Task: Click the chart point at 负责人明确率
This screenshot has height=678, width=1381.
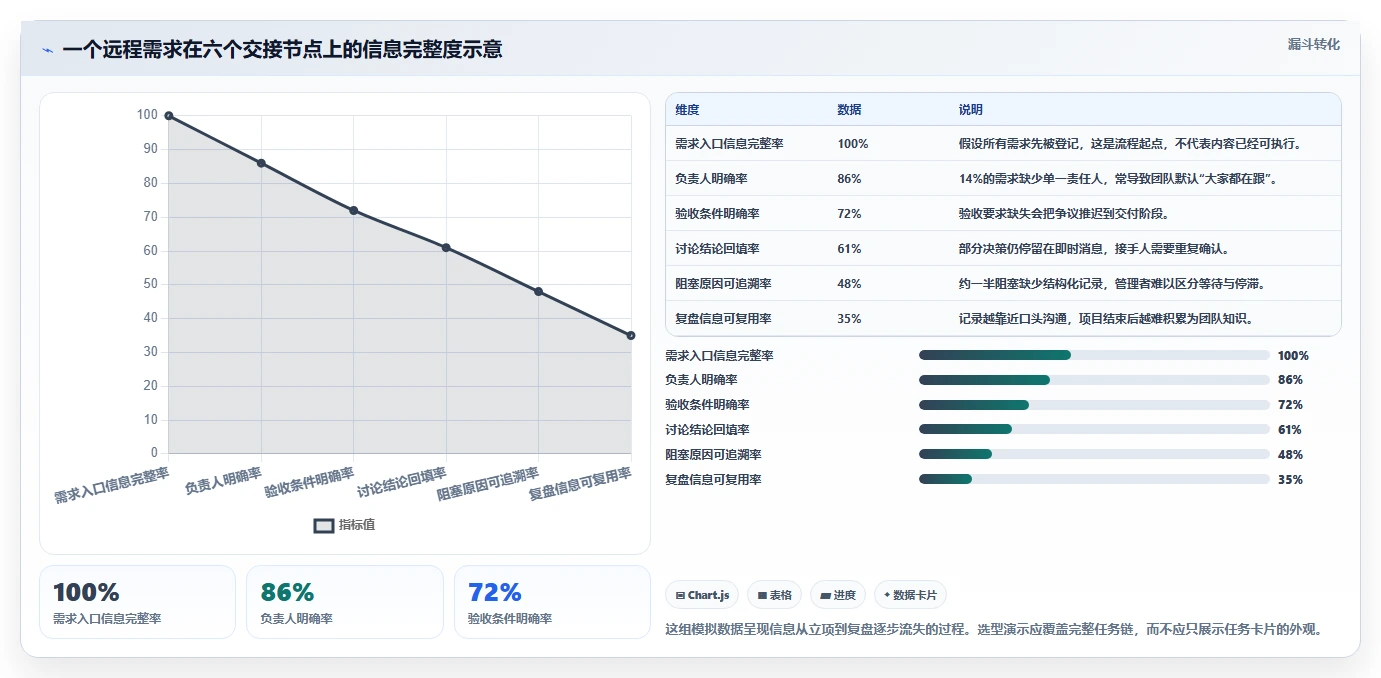Action: click(261, 163)
